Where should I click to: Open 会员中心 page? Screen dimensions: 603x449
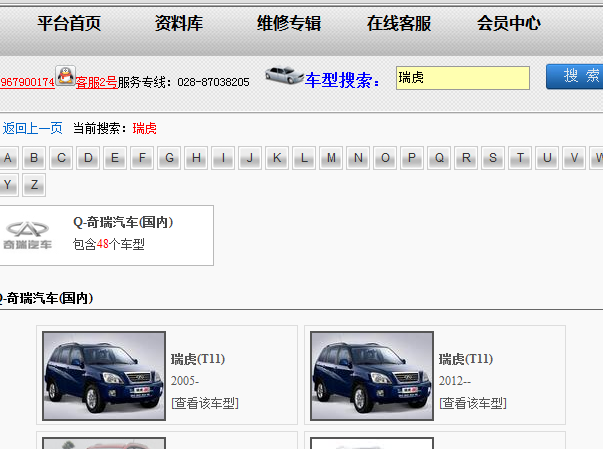pos(509,23)
